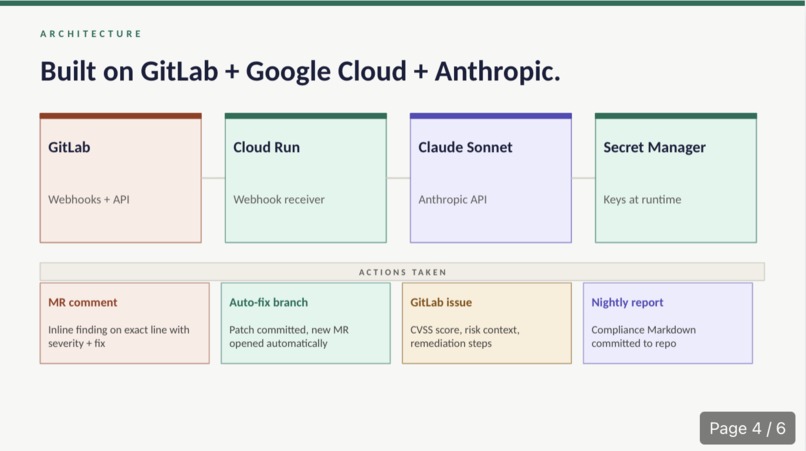Select the "MR comment" heading

pos(83,302)
